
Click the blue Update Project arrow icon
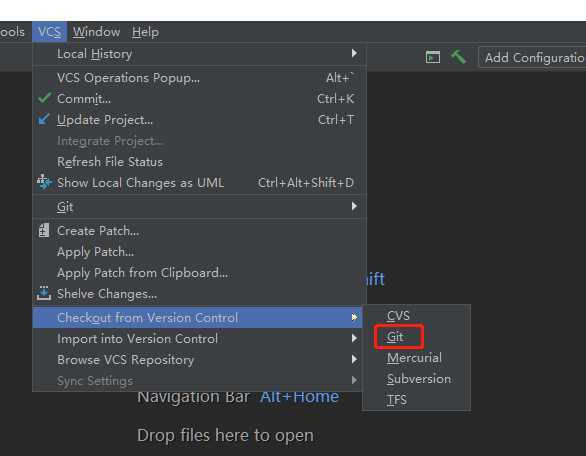(x=44, y=120)
